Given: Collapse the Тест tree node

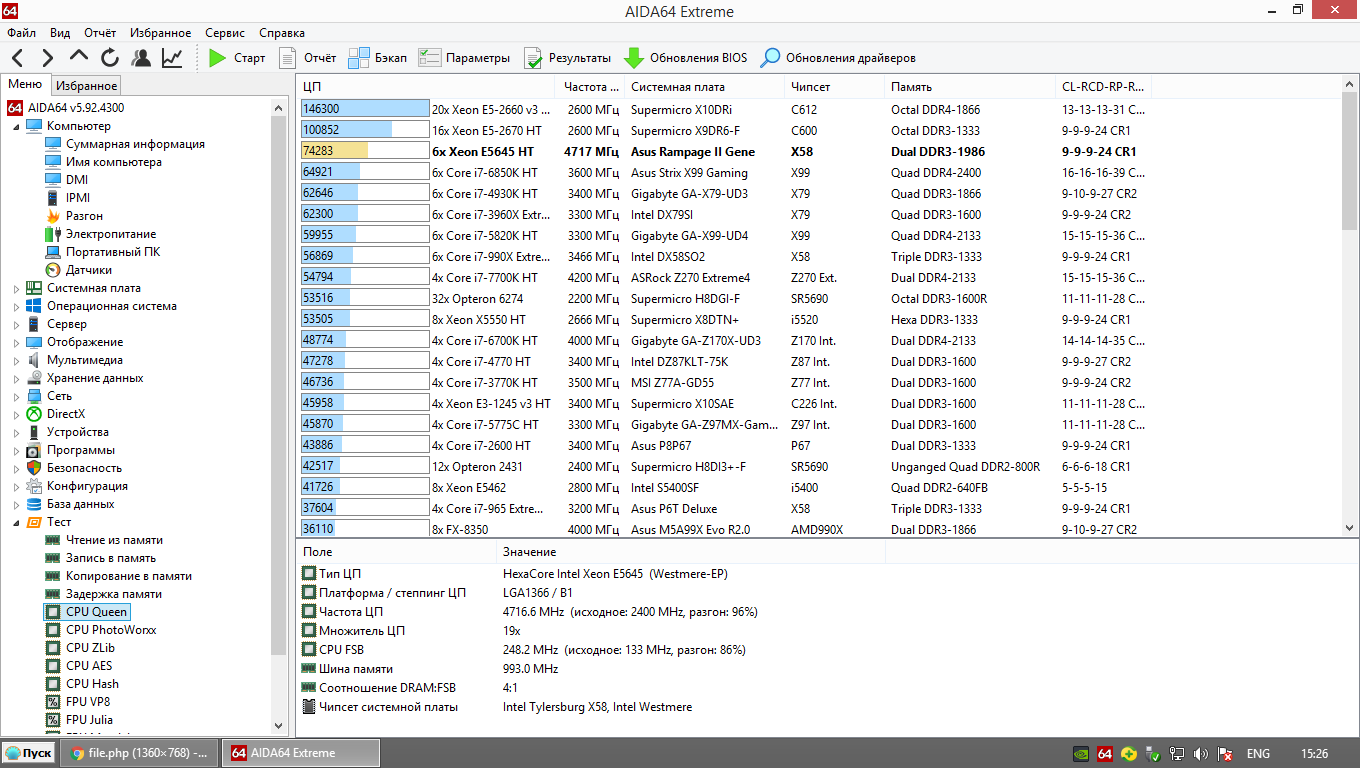Looking at the screenshot, I should [16, 523].
